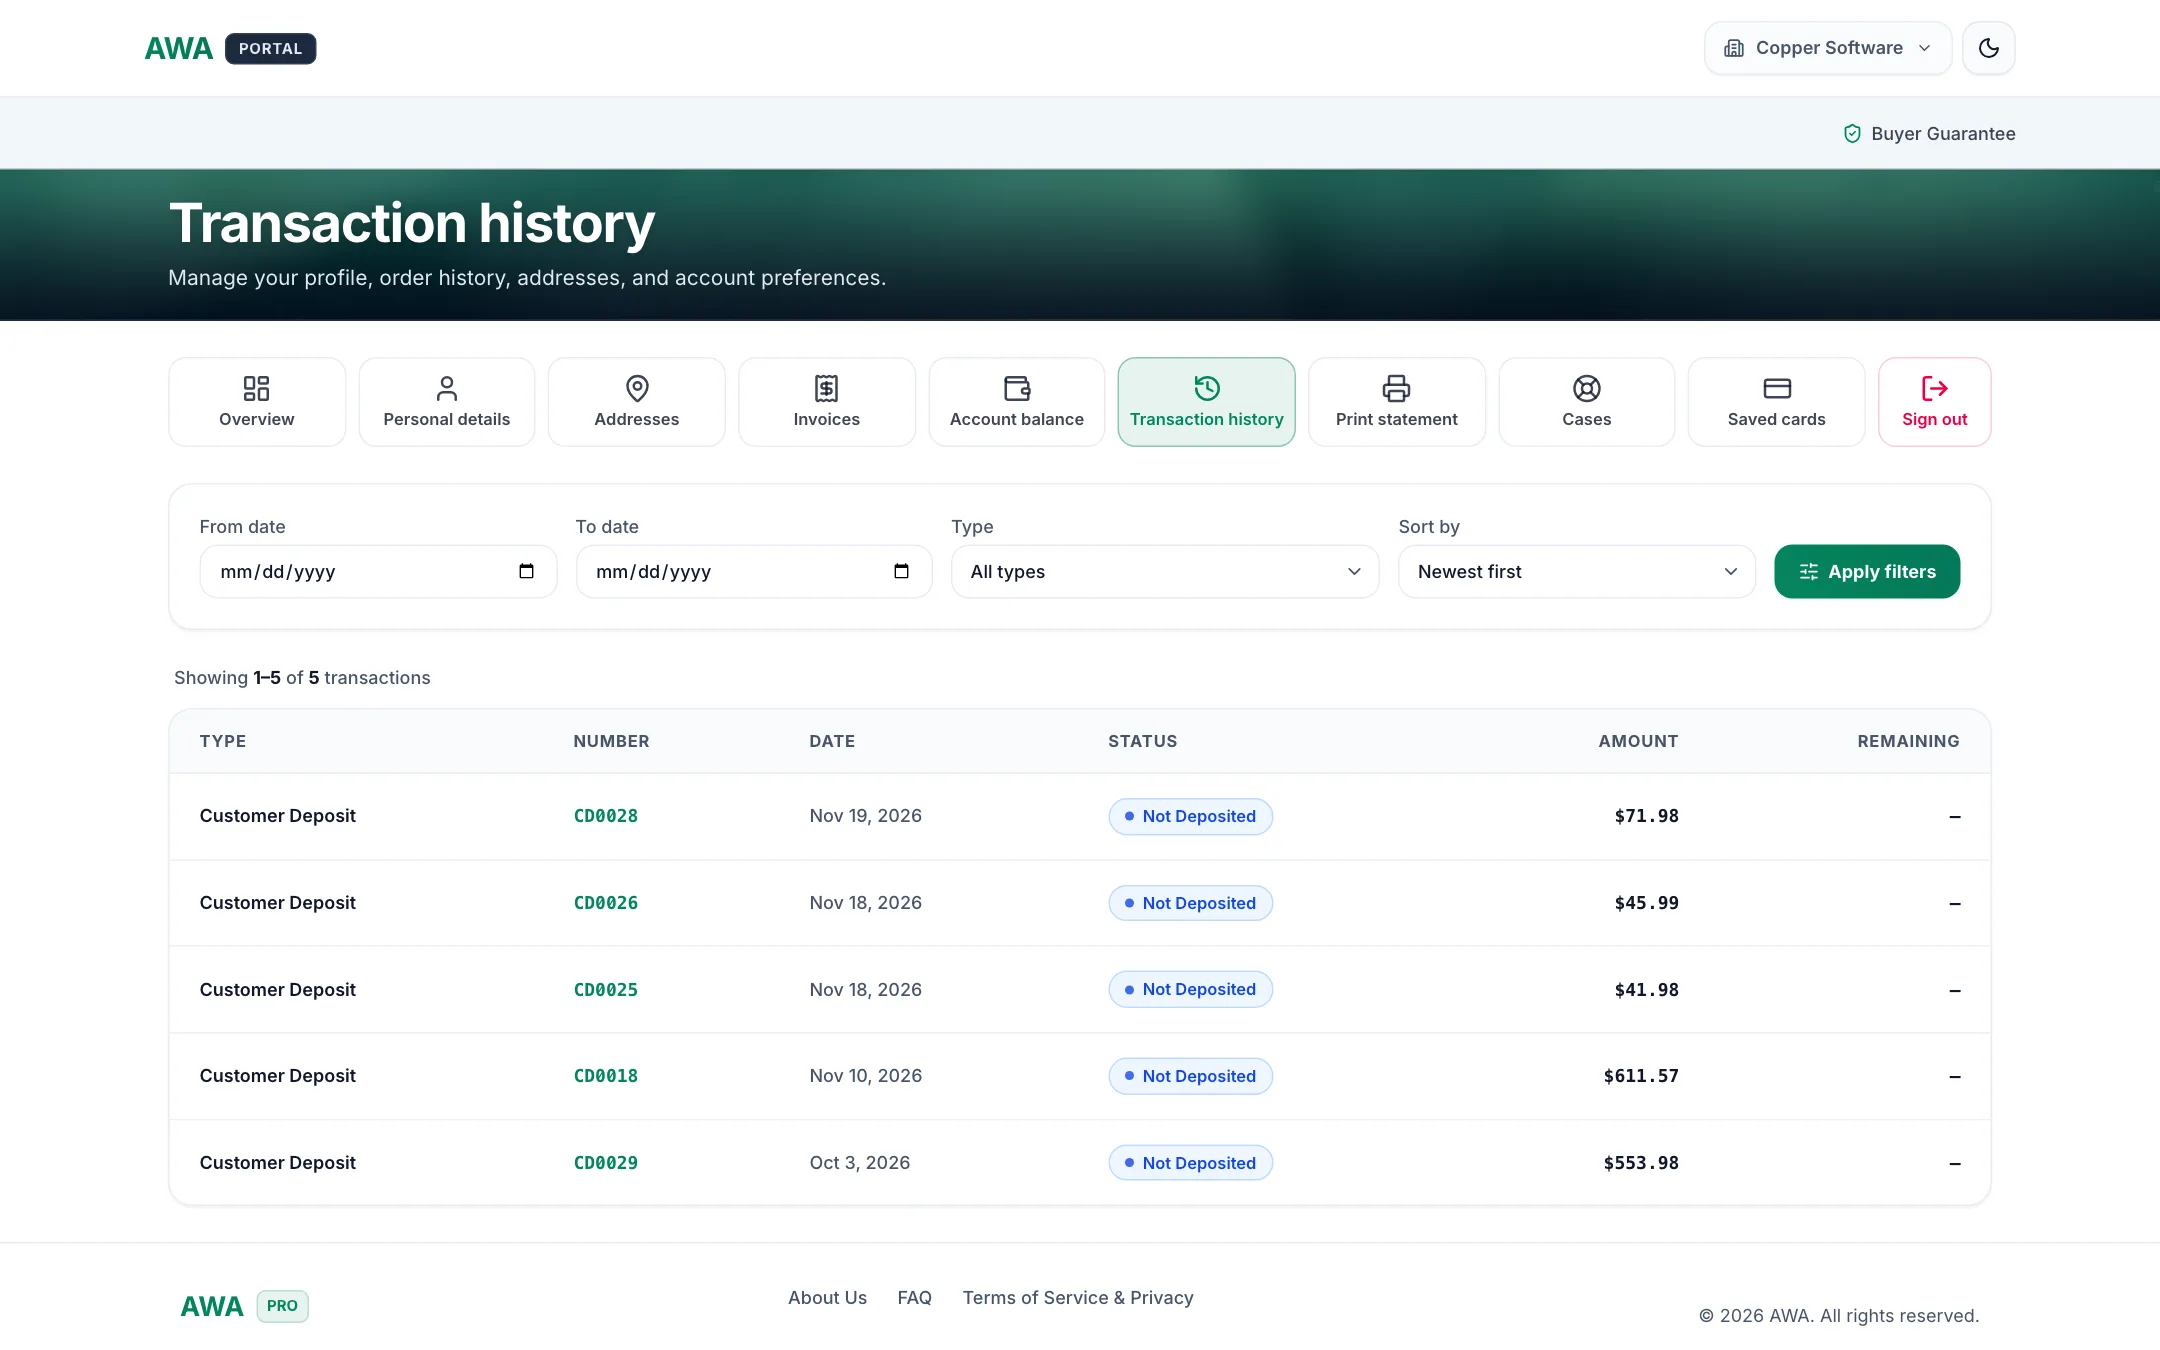Click the AMOUNT column header
This screenshot has height=1350, width=2160.
pyautogui.click(x=1638, y=741)
